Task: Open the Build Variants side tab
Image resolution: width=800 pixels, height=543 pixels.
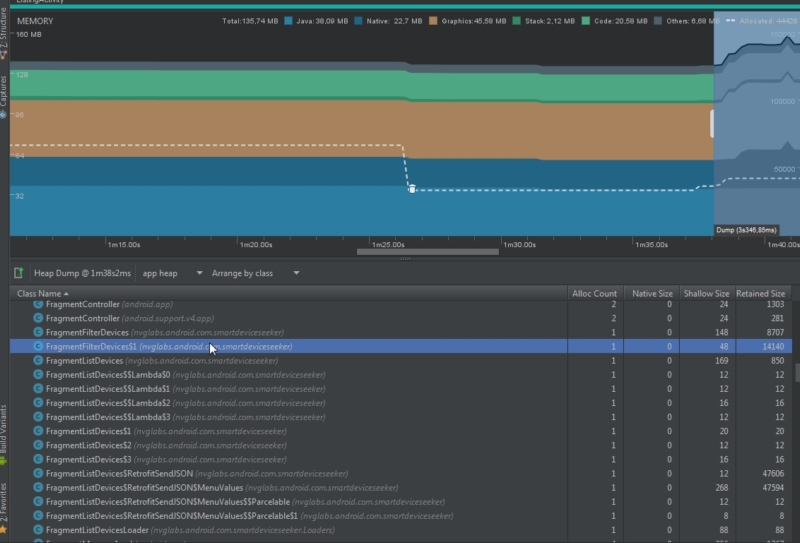Action: pos(4,434)
